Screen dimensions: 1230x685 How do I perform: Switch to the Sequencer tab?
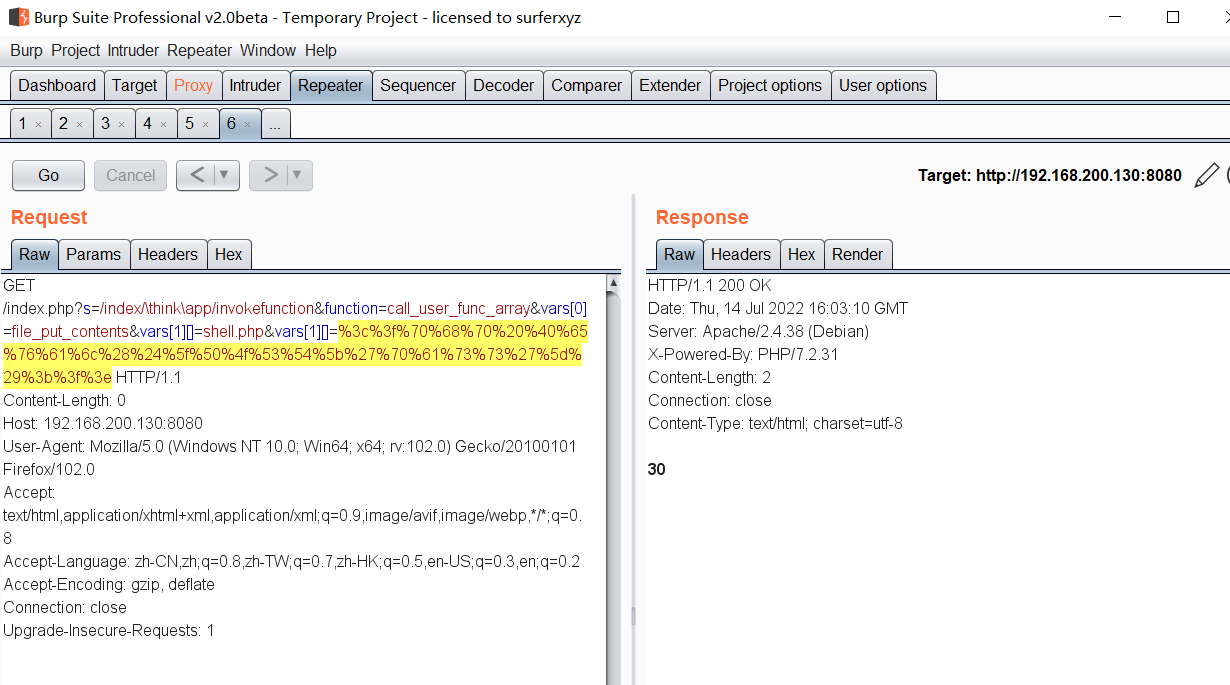(x=418, y=86)
